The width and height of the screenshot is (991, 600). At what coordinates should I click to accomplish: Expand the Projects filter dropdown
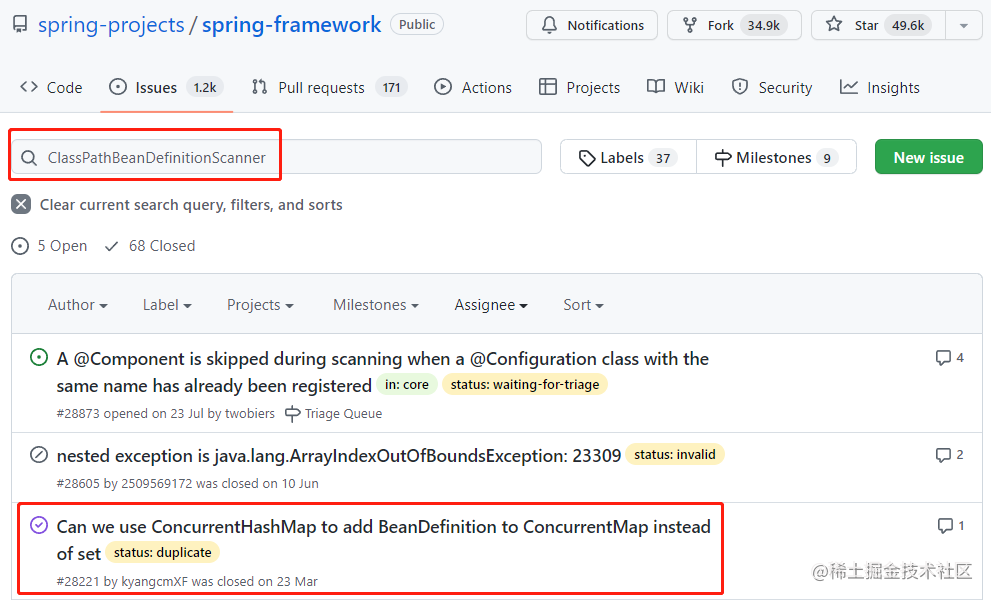260,305
